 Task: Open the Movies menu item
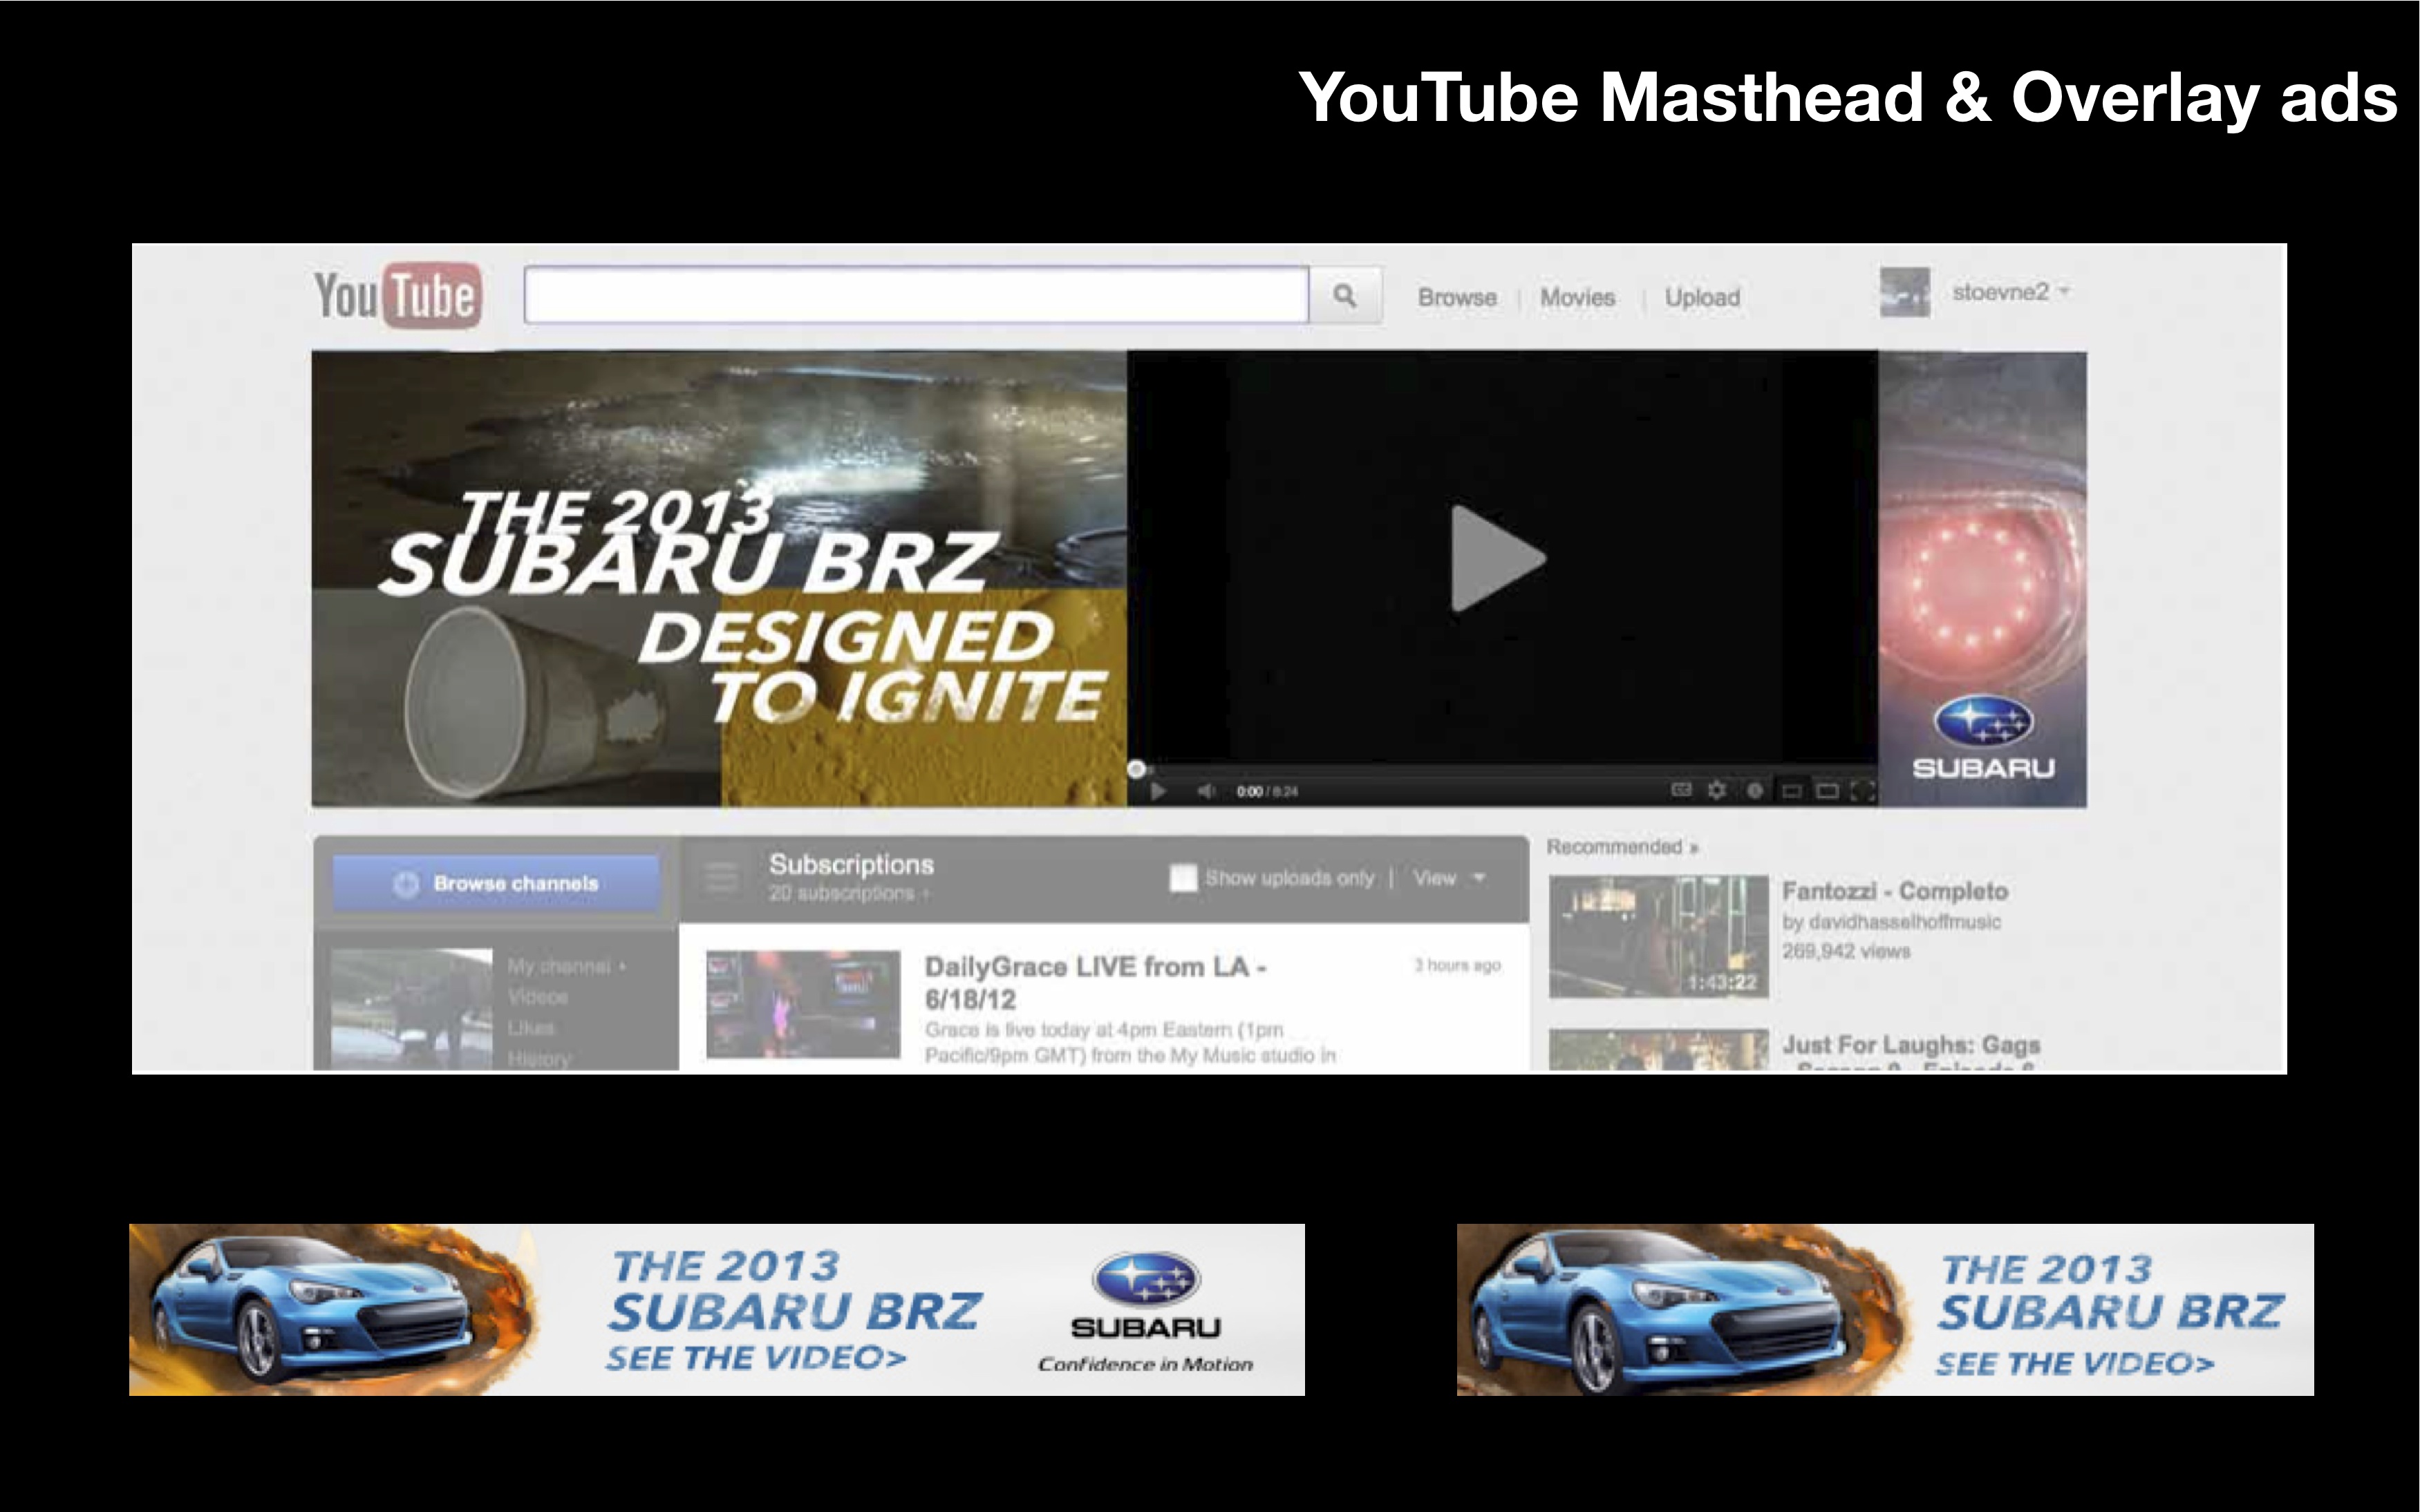(1577, 297)
